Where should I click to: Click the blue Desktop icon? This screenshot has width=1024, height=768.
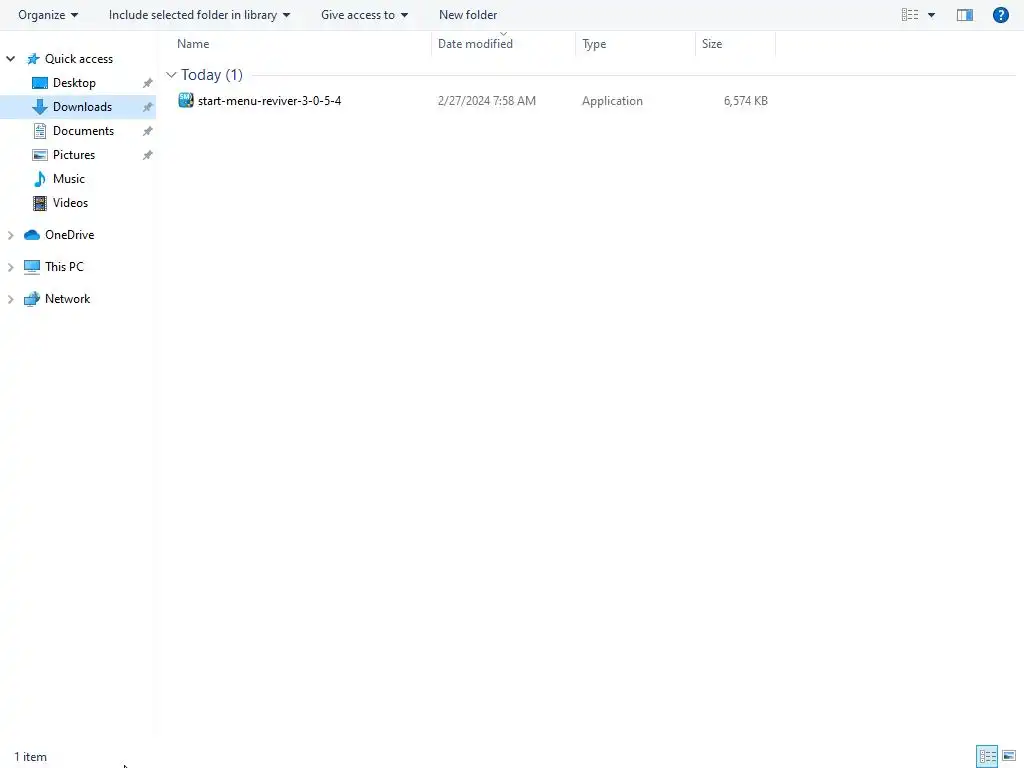click(40, 83)
